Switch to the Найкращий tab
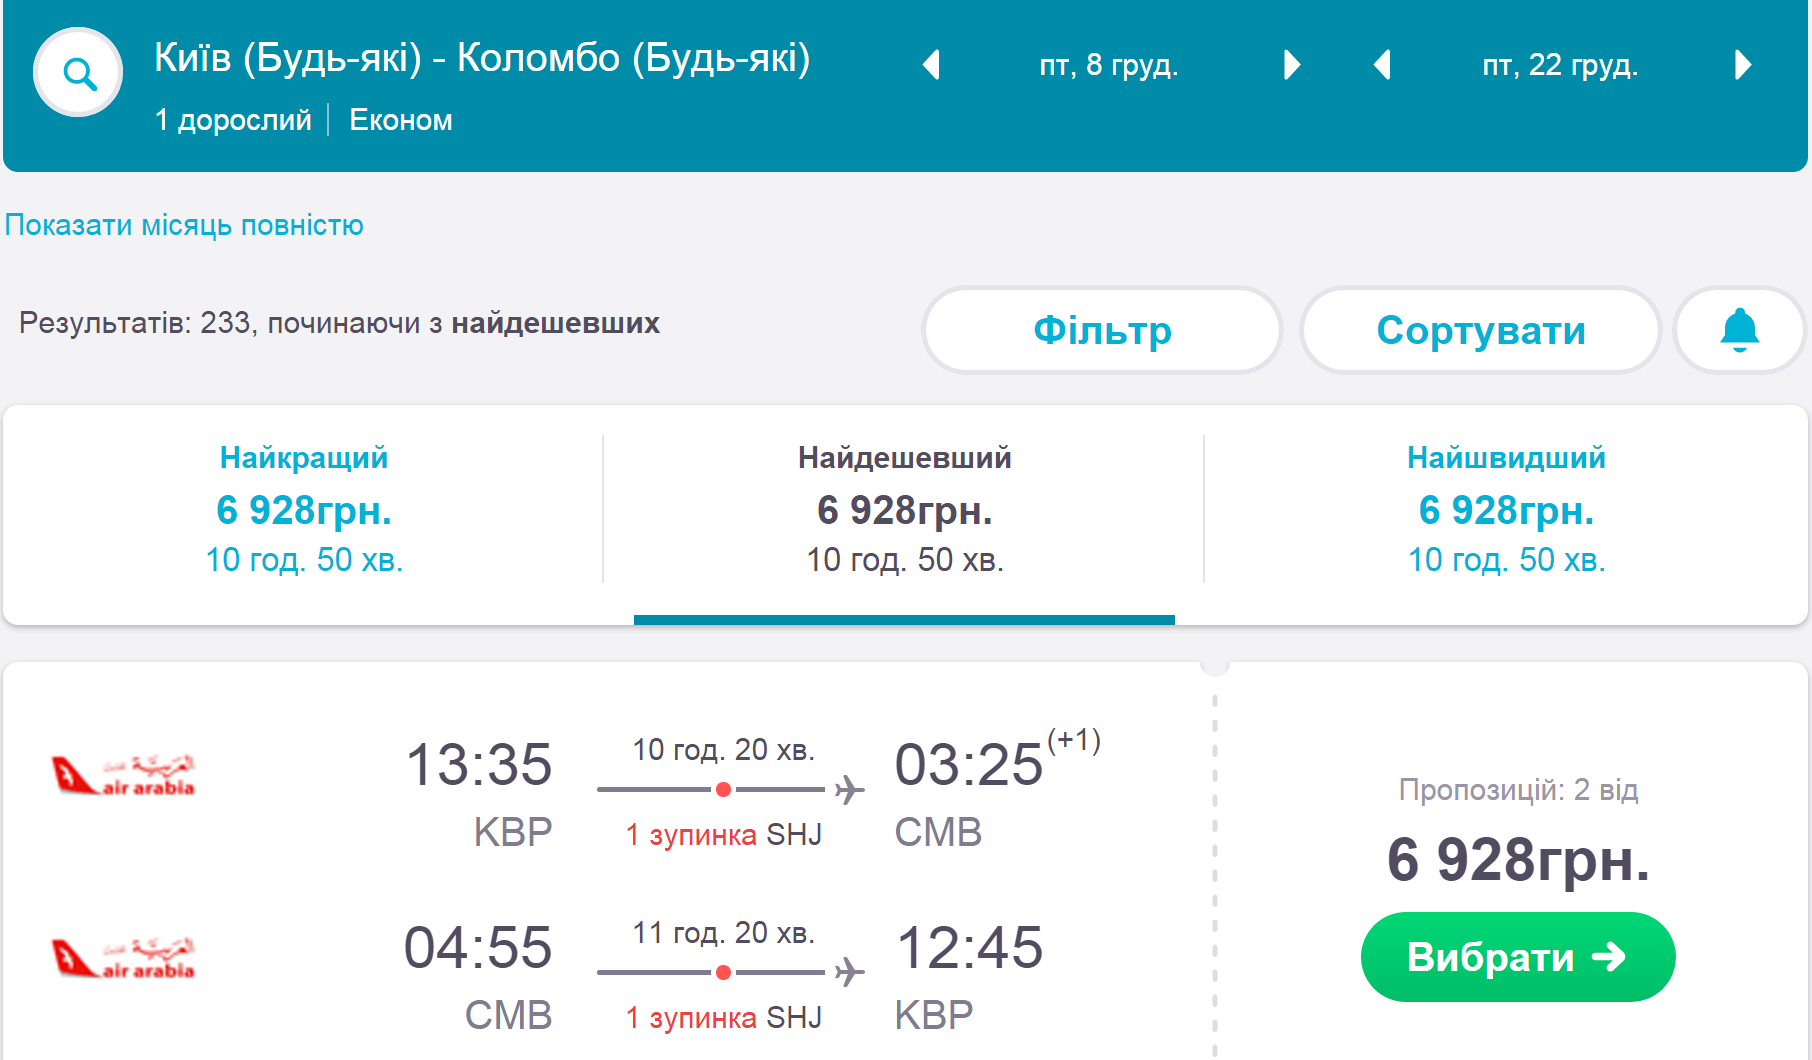The height and width of the screenshot is (1060, 1812). (304, 508)
